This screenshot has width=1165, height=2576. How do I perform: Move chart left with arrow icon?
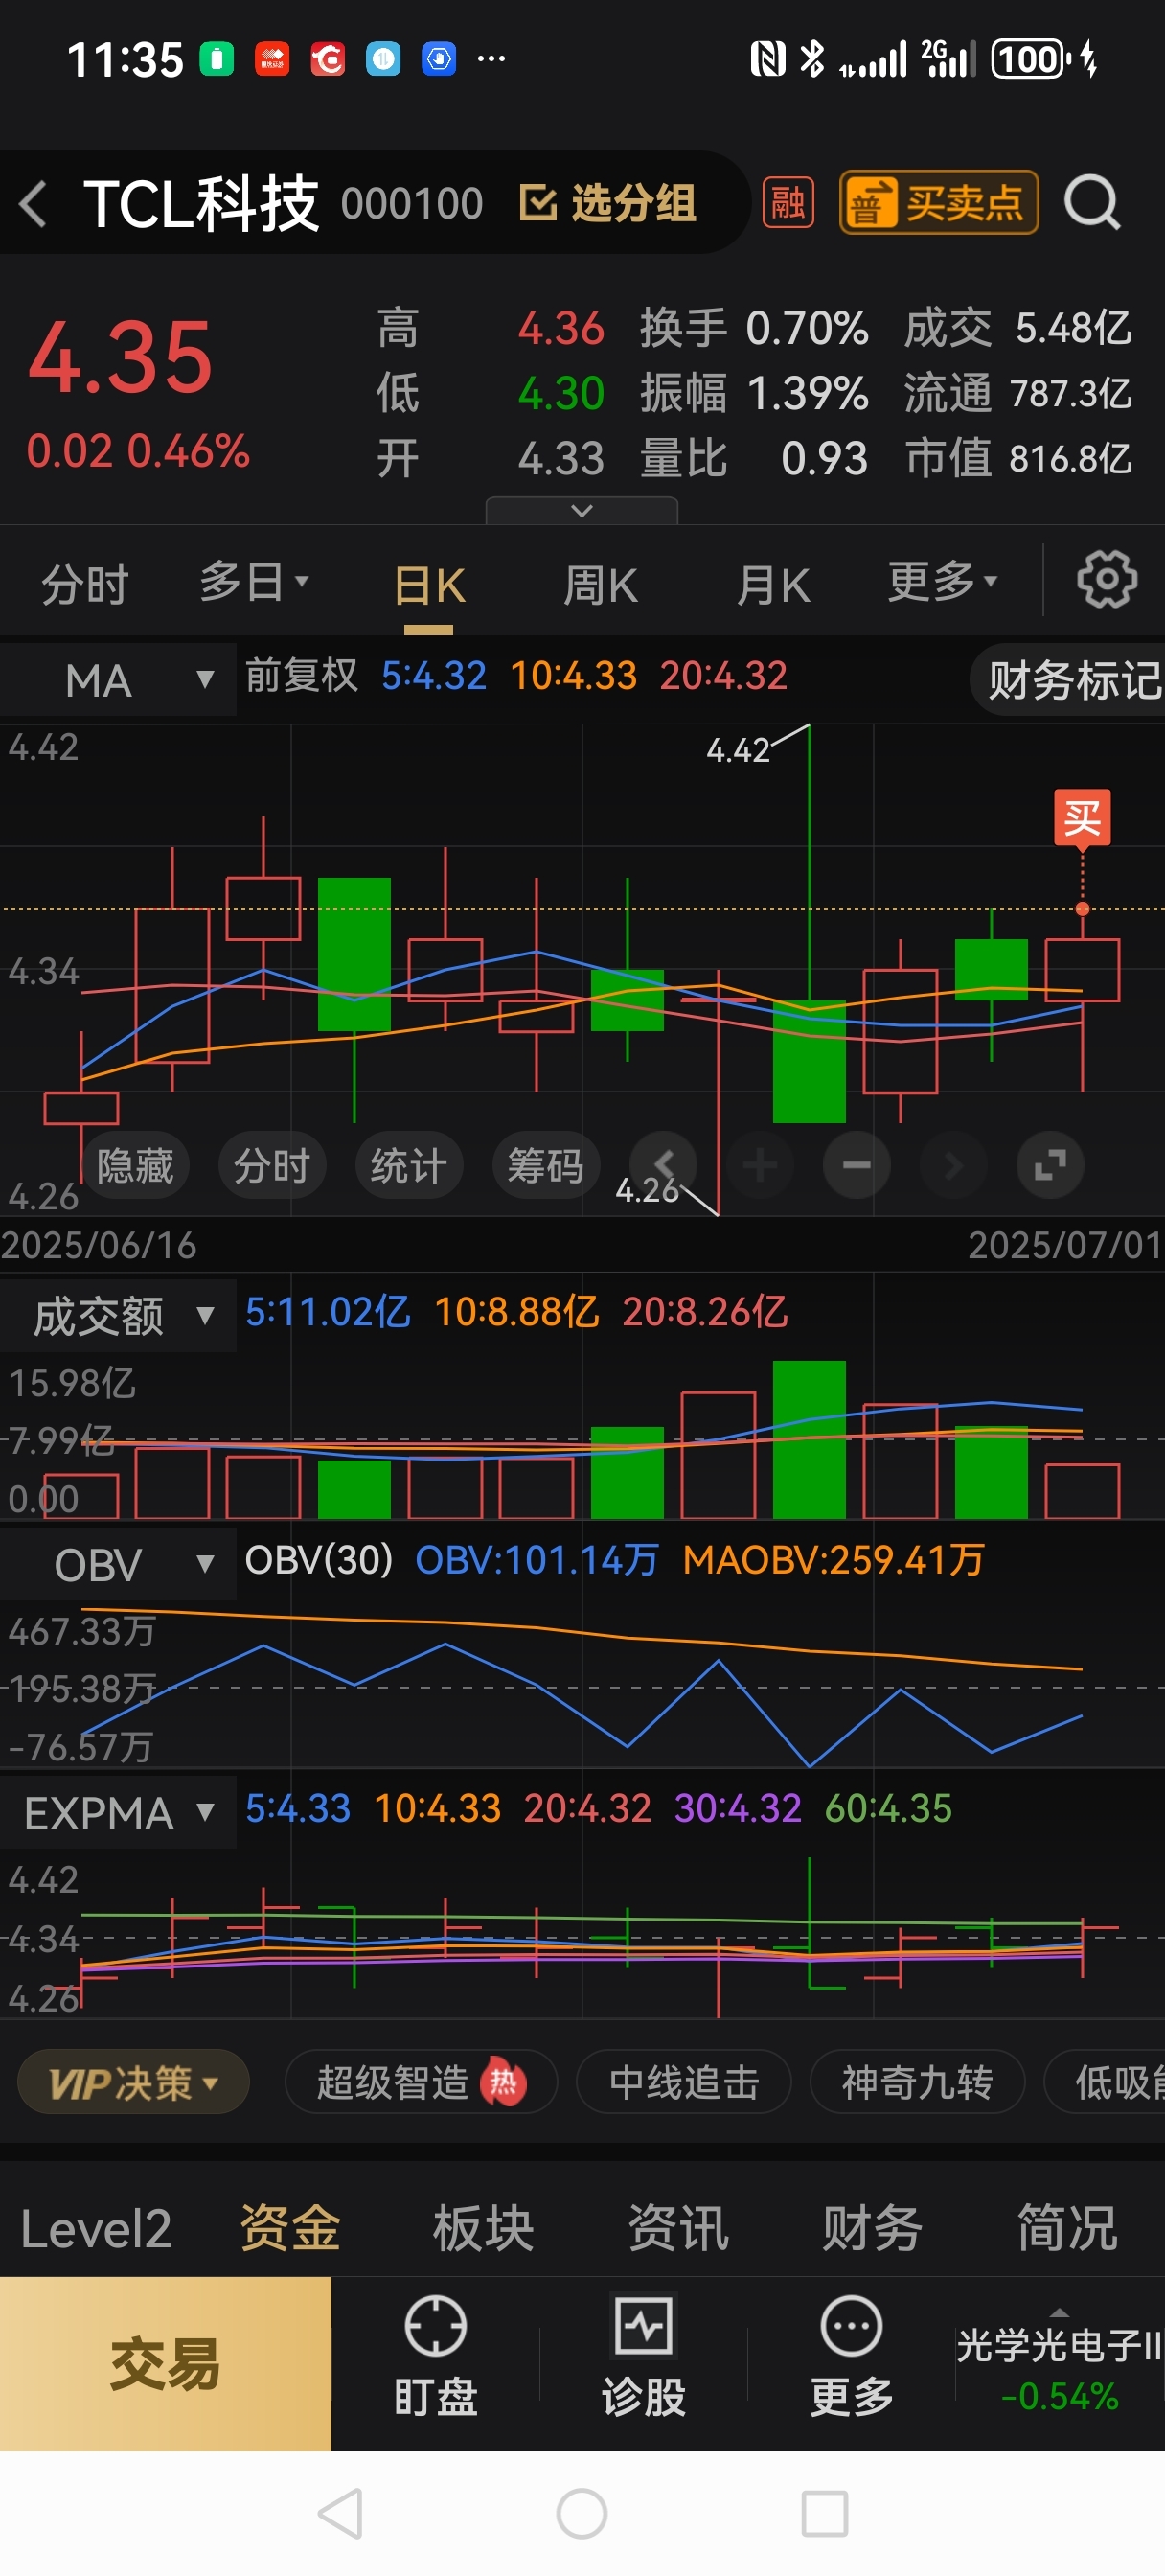pyautogui.click(x=663, y=1164)
